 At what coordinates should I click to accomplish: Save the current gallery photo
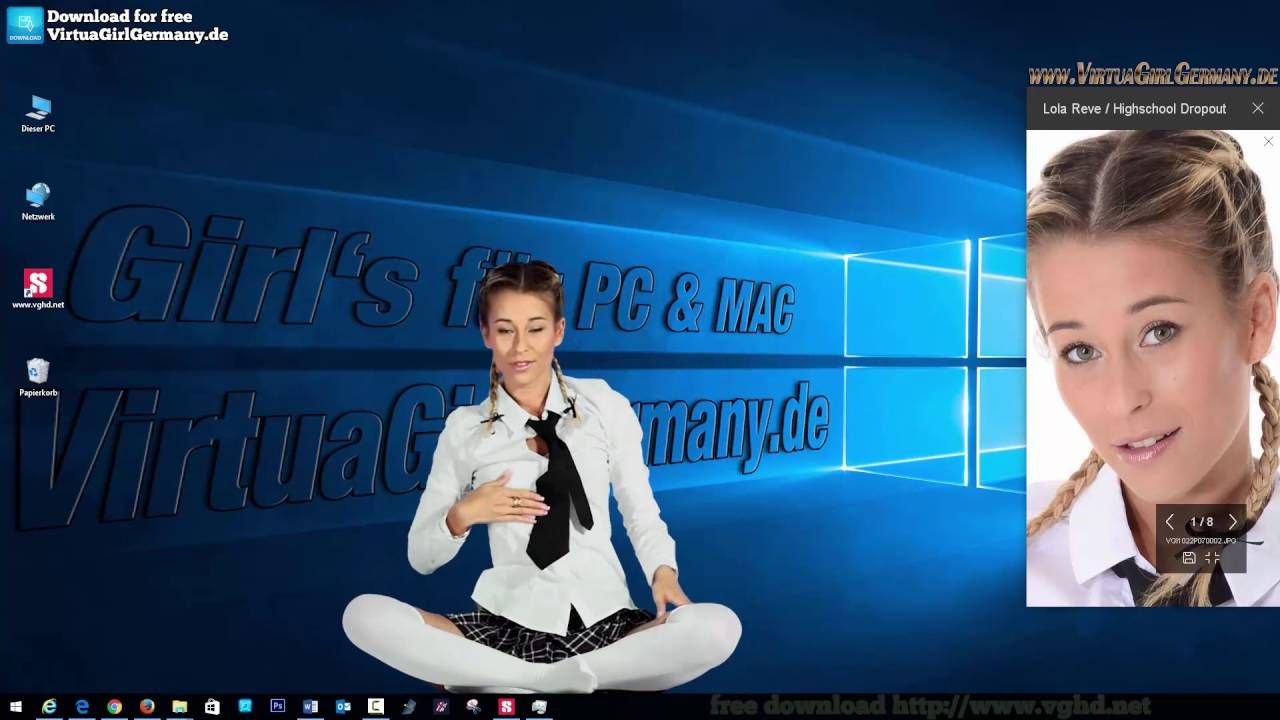coord(1189,558)
